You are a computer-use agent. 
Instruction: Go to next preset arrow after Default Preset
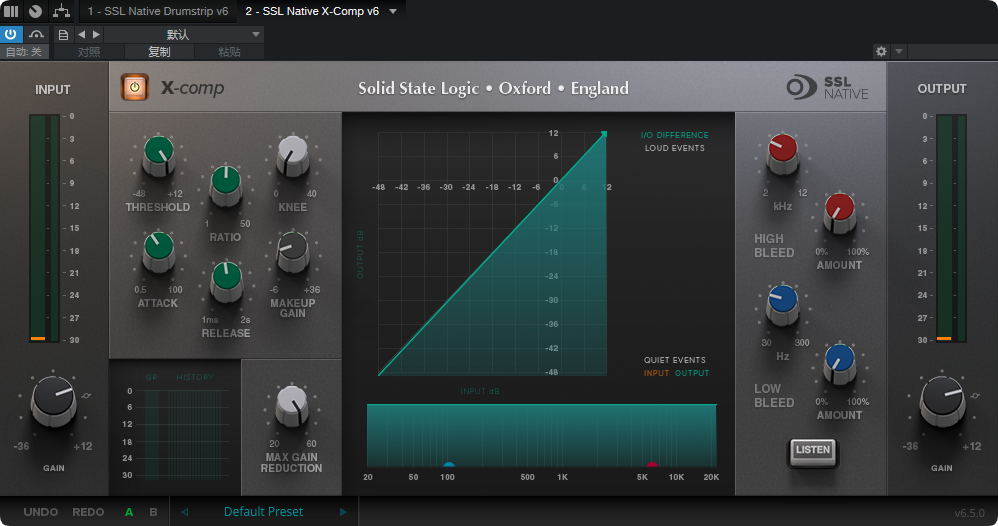343,512
